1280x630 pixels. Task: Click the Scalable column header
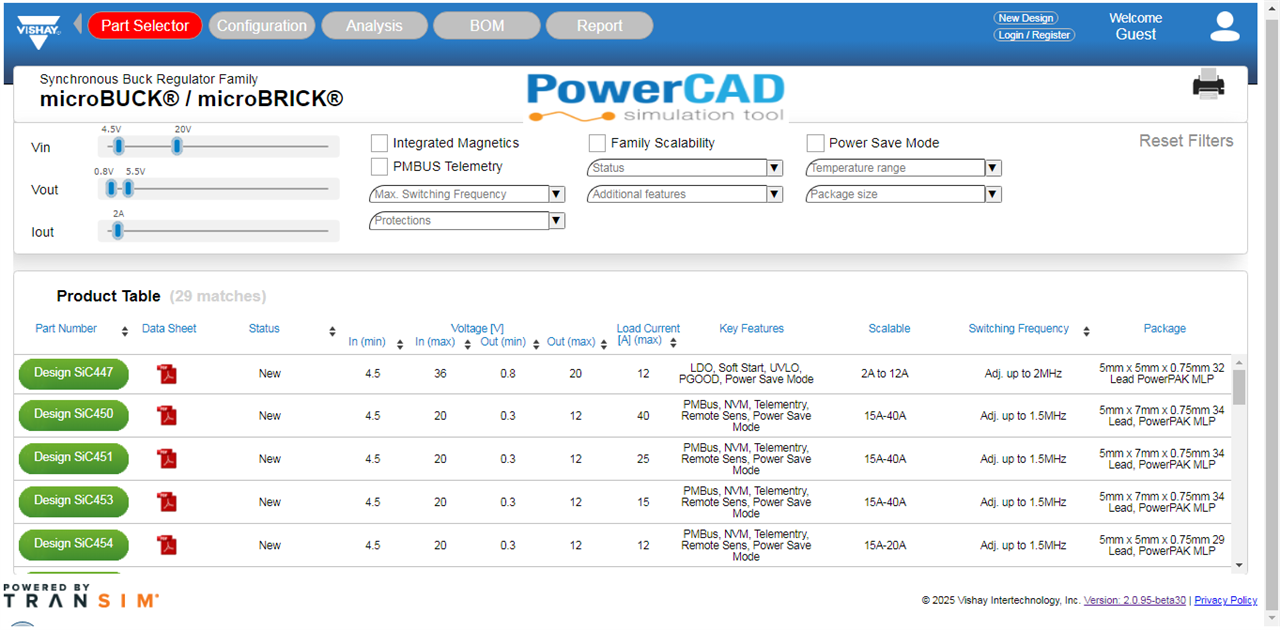pos(889,329)
